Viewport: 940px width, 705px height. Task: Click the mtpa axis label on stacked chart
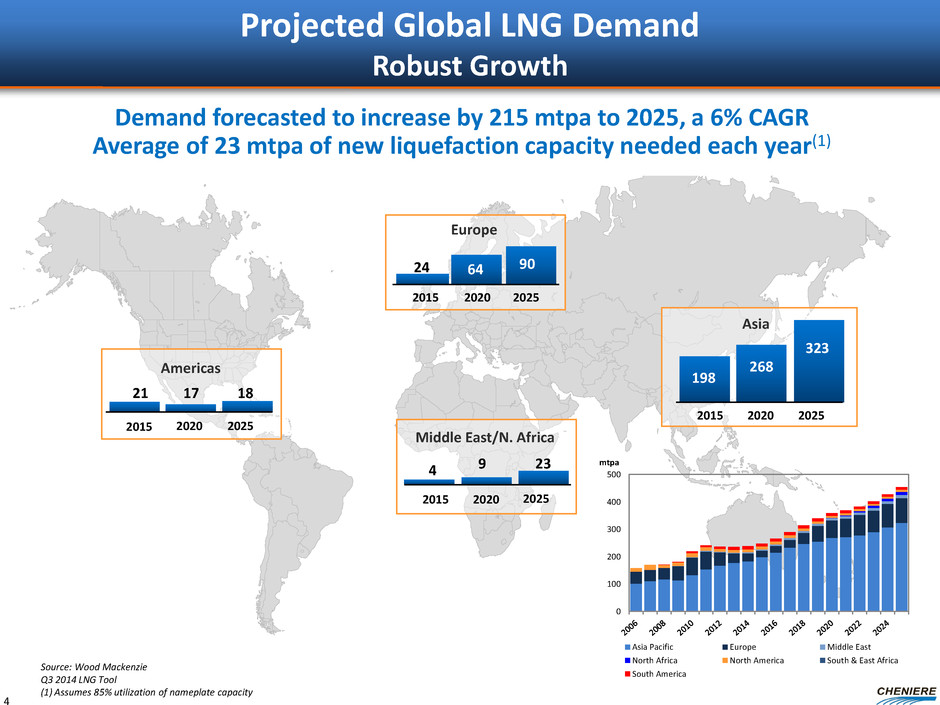tap(609, 465)
